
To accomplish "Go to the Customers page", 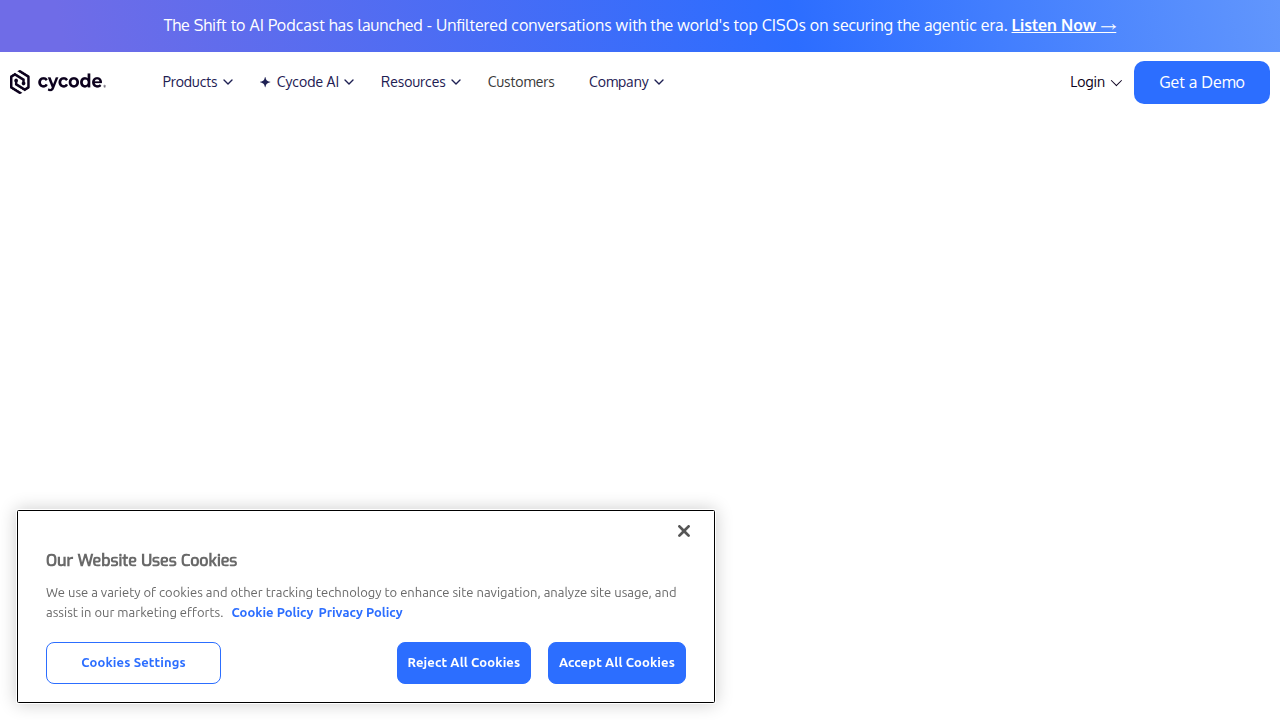I will pyautogui.click(x=521, y=82).
